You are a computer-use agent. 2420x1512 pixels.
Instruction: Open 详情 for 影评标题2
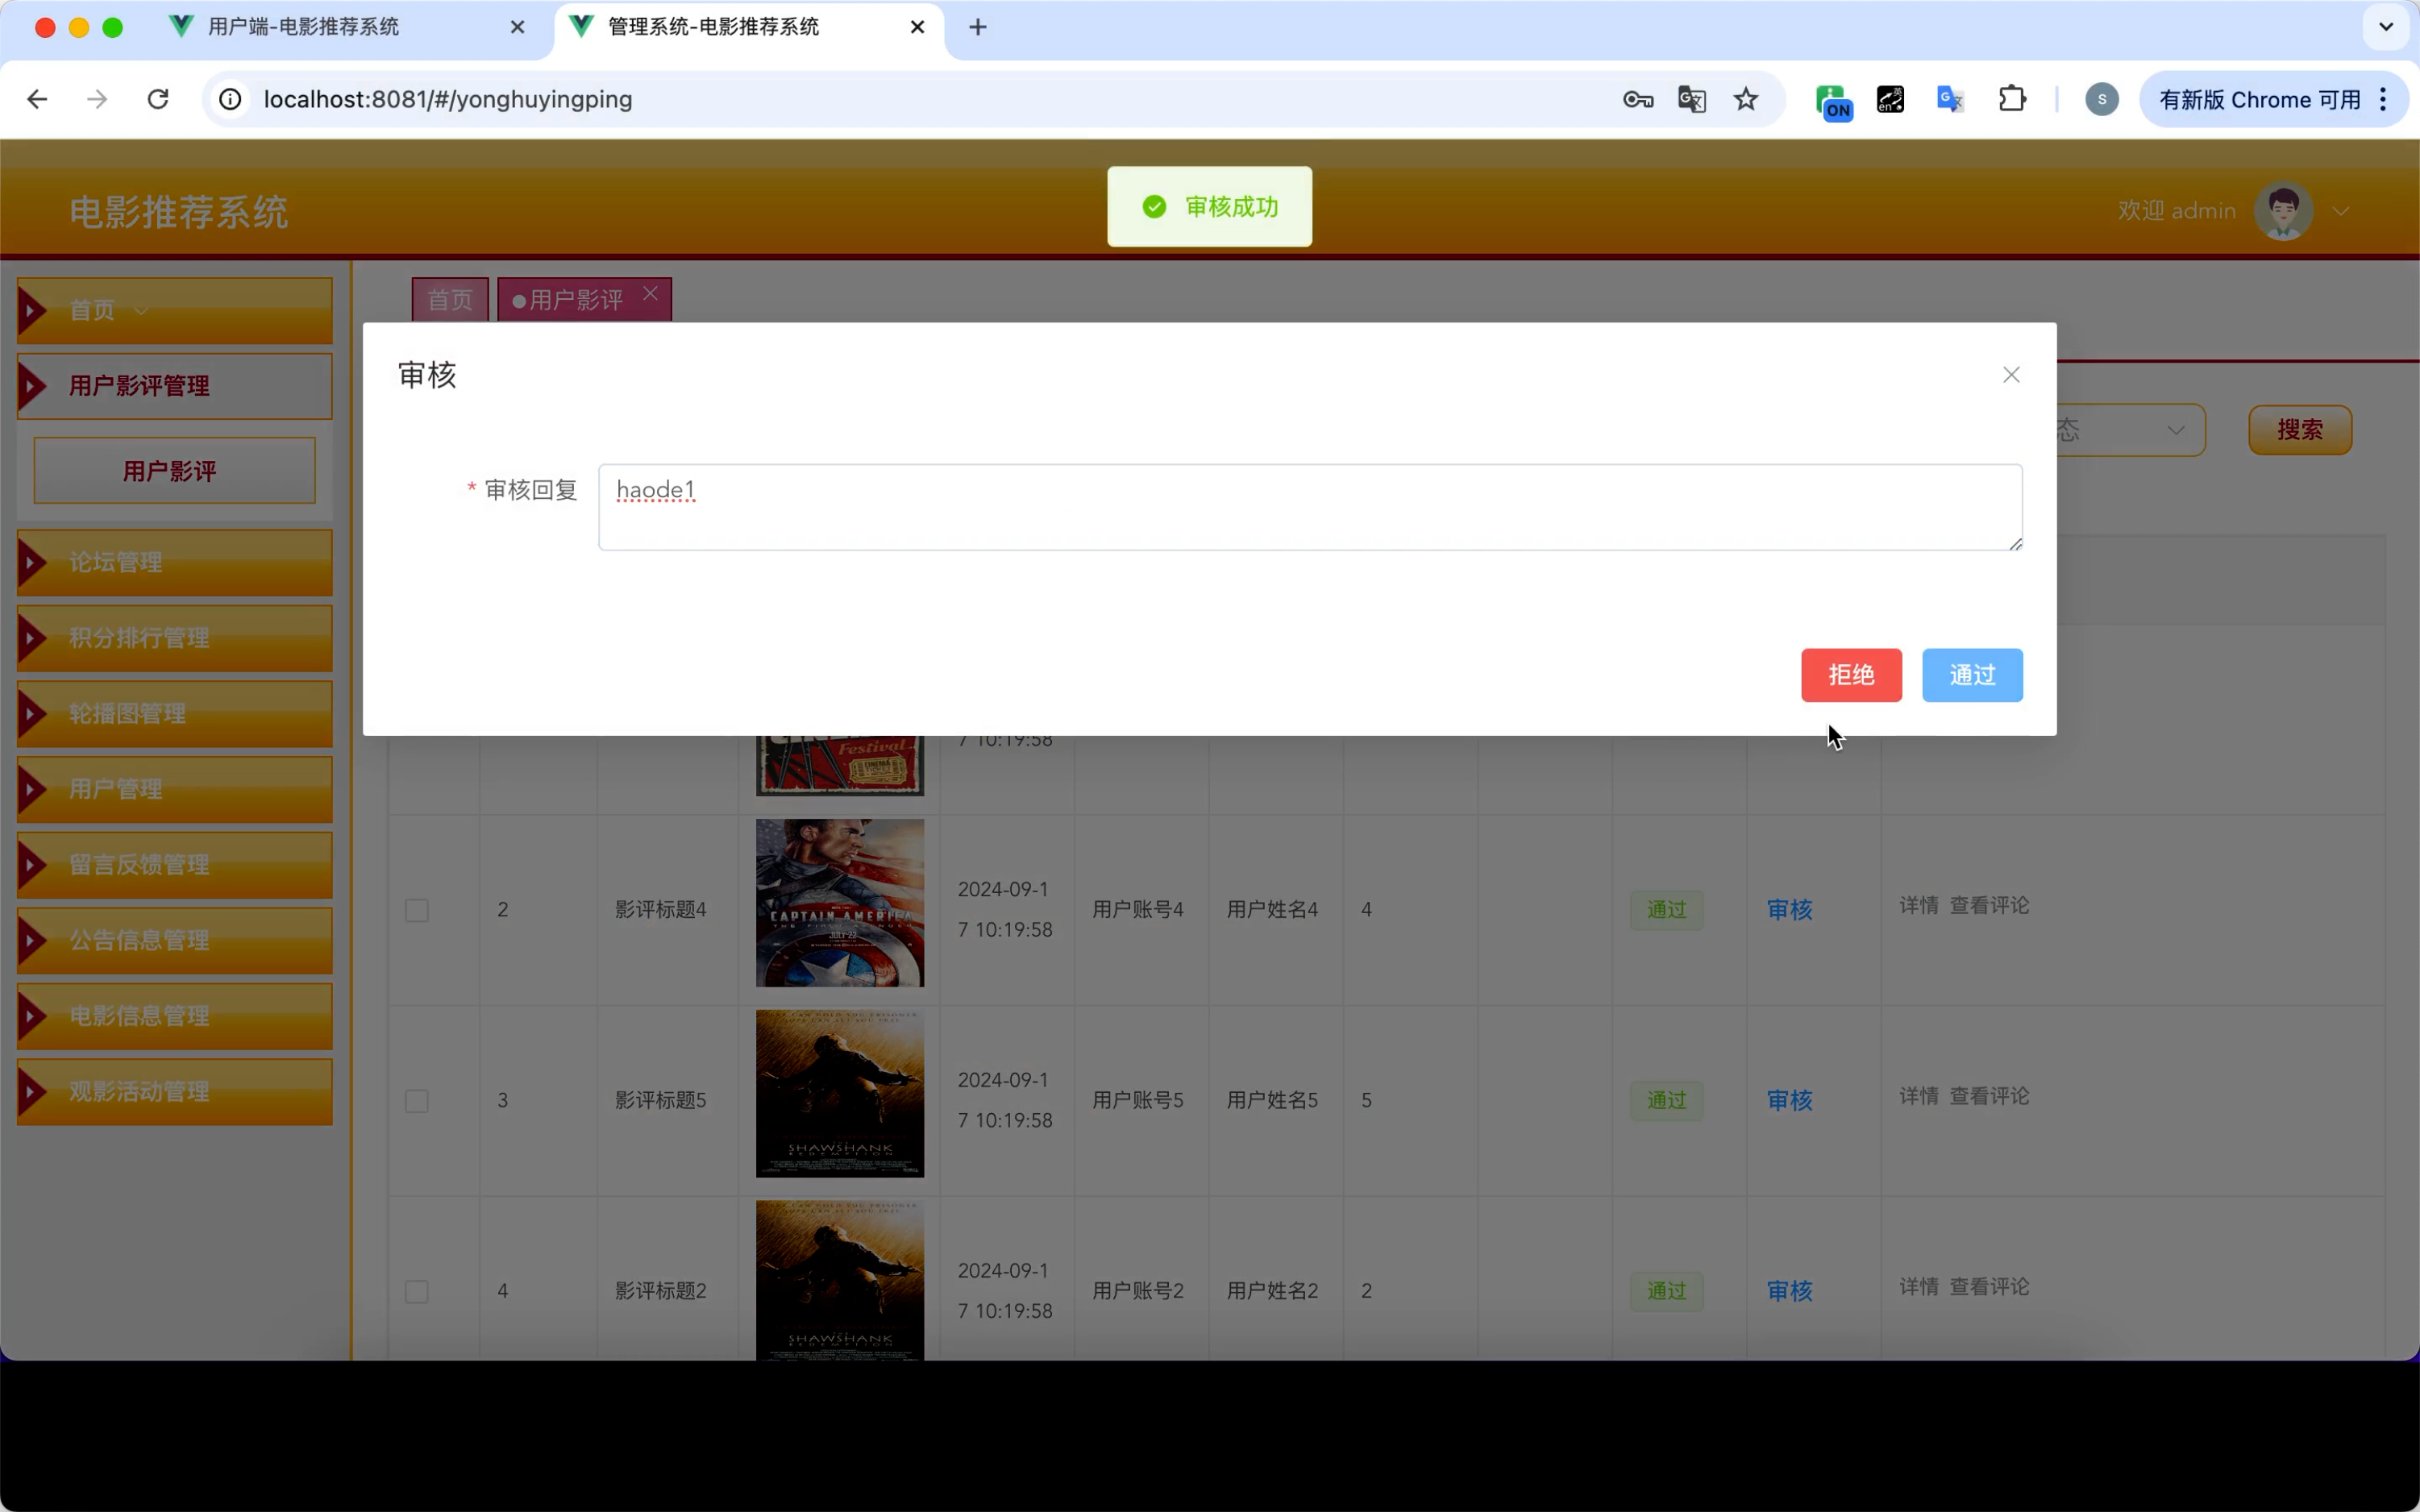[1918, 1287]
